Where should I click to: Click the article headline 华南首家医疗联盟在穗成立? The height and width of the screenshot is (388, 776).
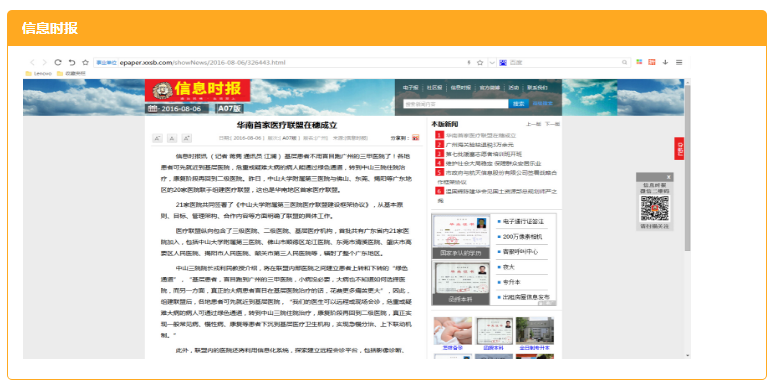tap(287, 126)
